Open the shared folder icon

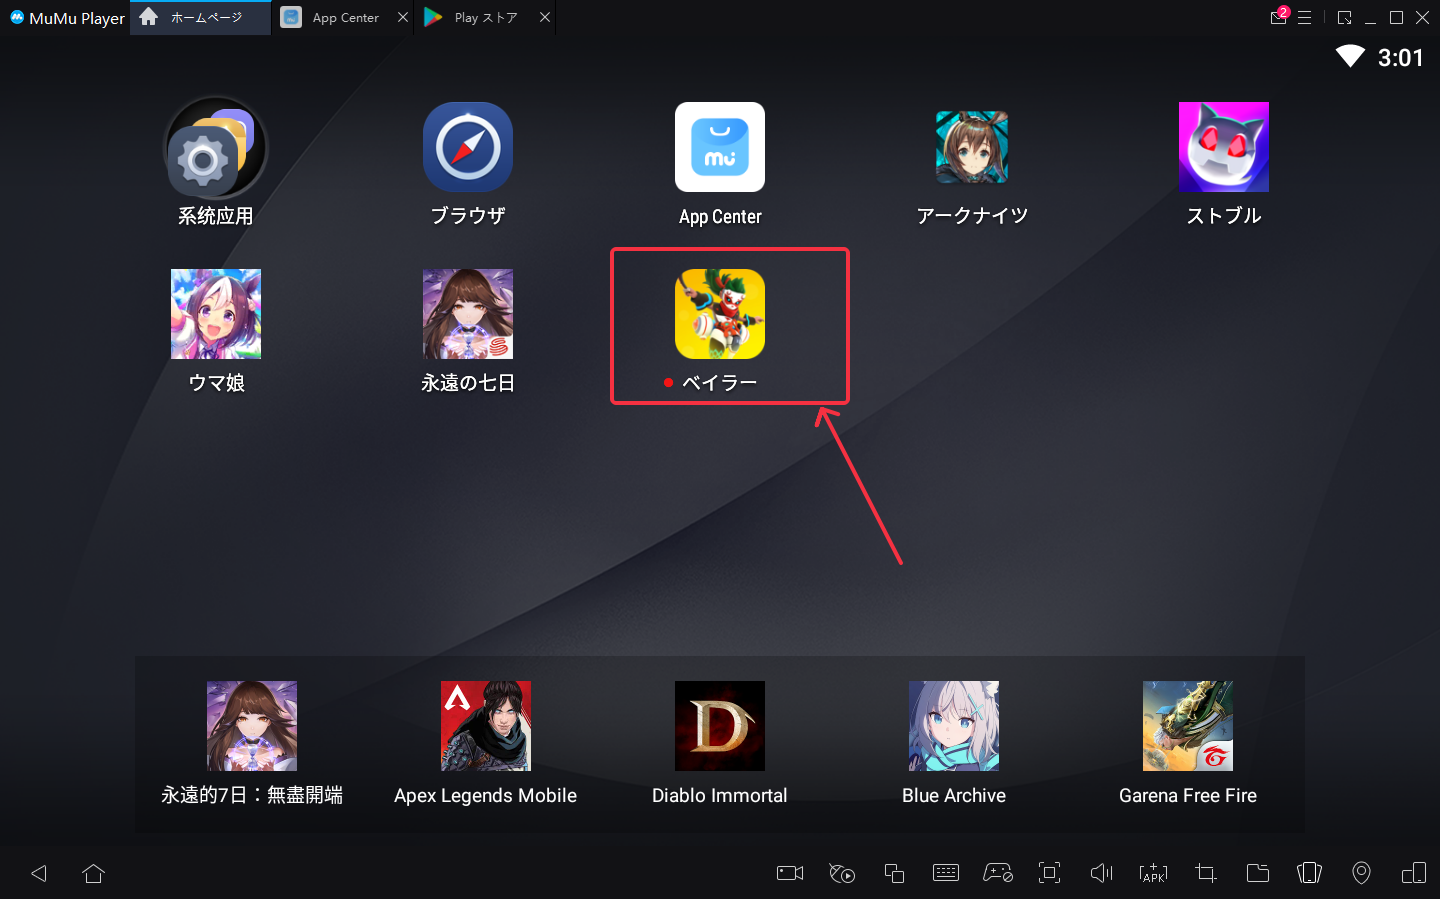[x=1258, y=873]
